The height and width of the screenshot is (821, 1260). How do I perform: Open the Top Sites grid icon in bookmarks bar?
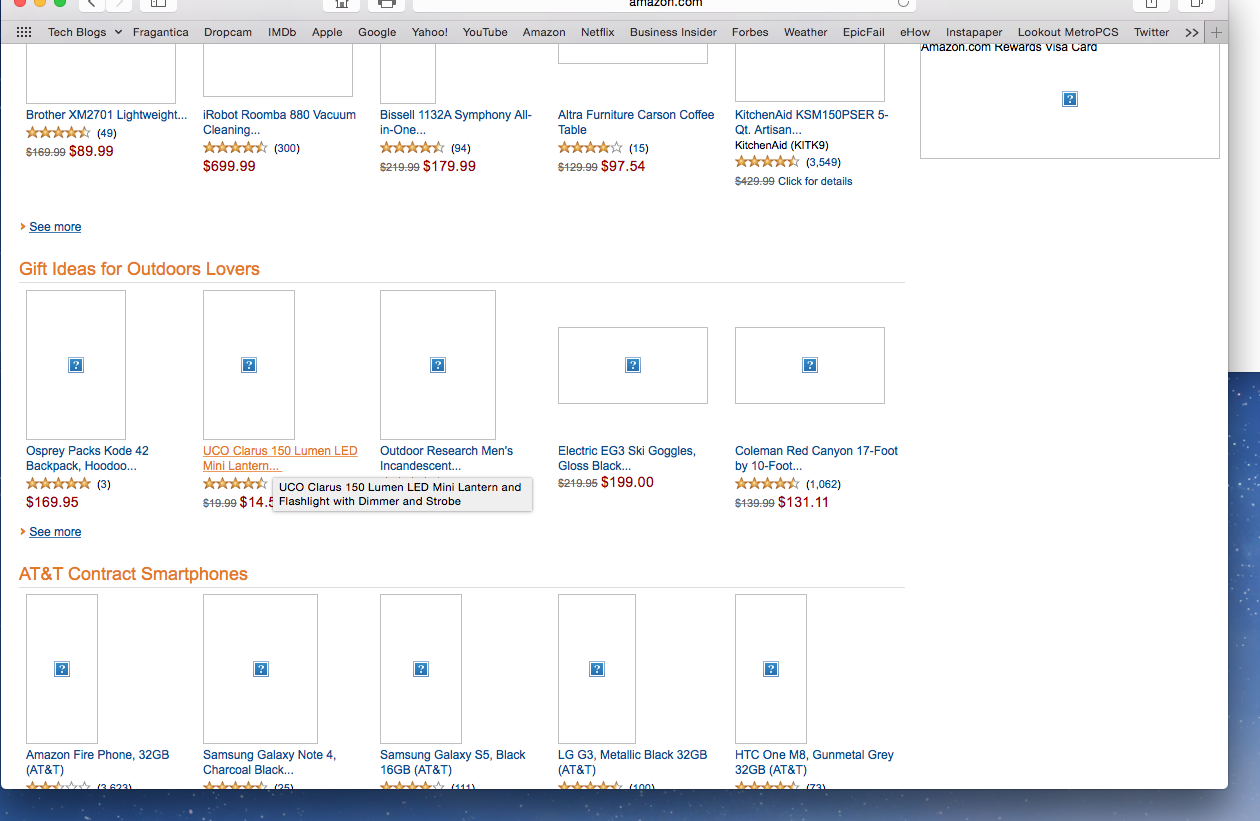click(24, 32)
